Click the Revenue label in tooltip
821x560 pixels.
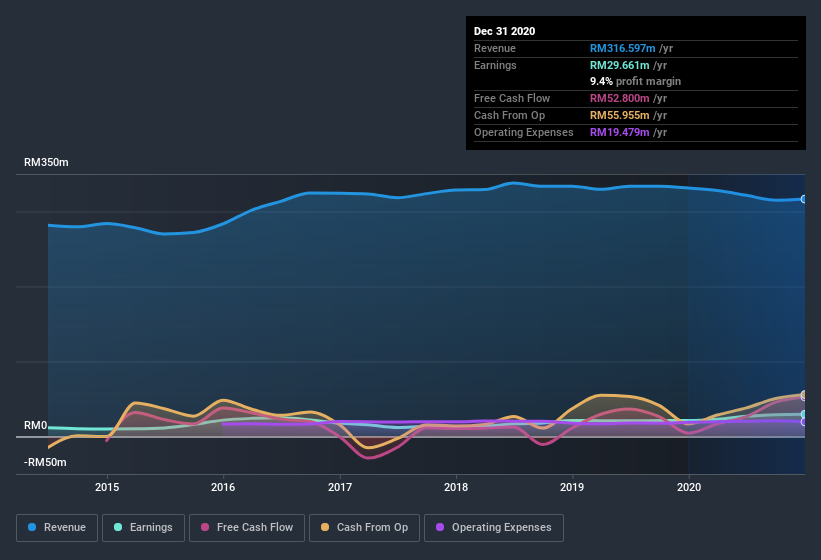[x=495, y=48]
